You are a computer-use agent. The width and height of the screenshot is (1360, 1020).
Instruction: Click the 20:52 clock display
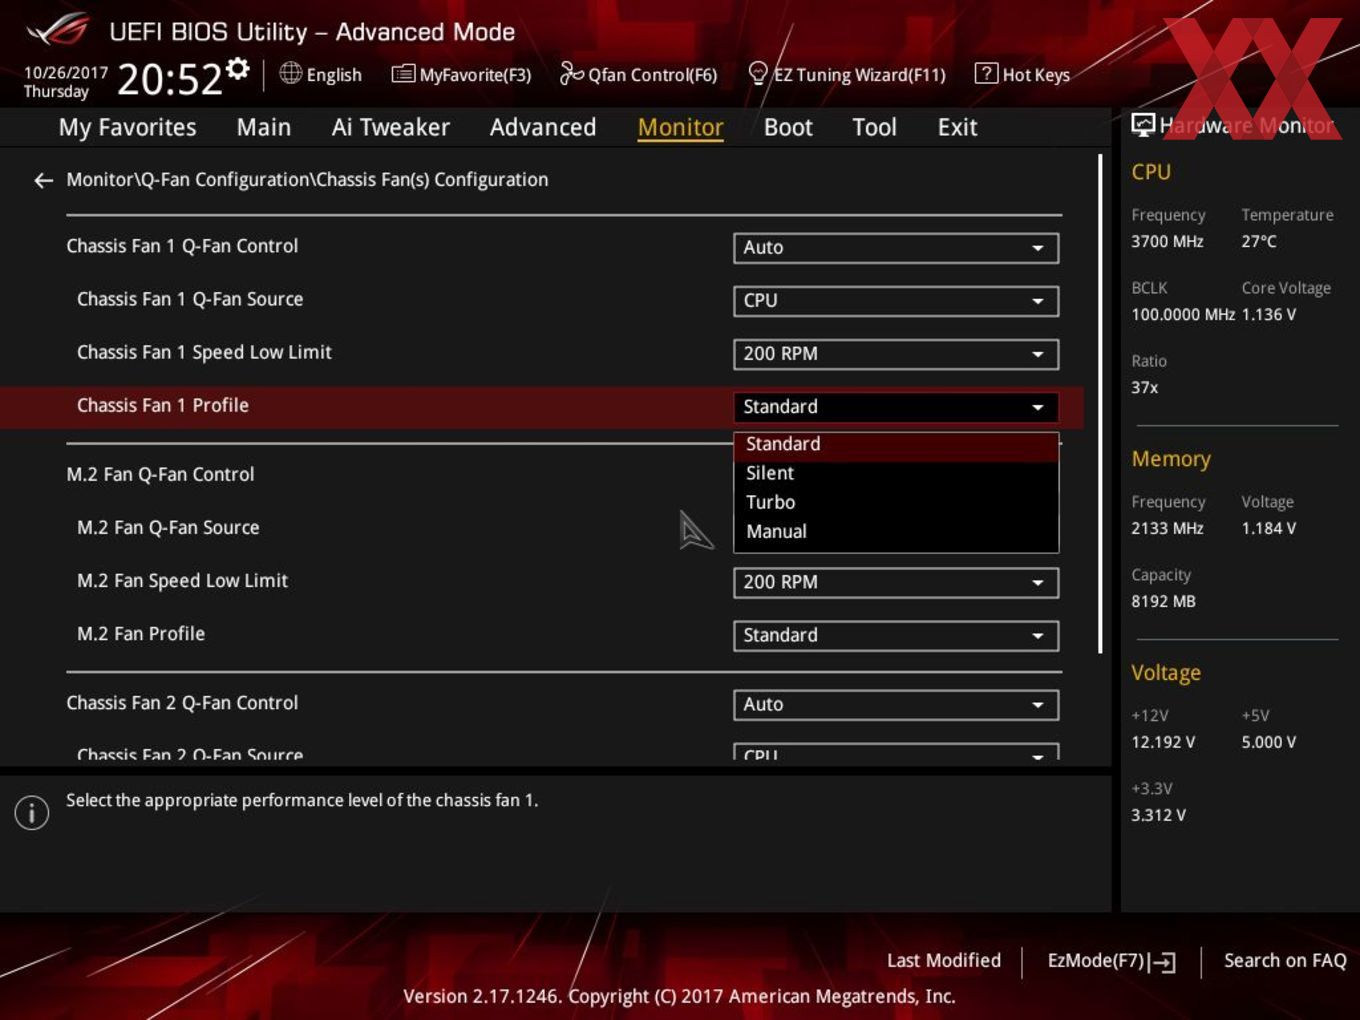170,79
